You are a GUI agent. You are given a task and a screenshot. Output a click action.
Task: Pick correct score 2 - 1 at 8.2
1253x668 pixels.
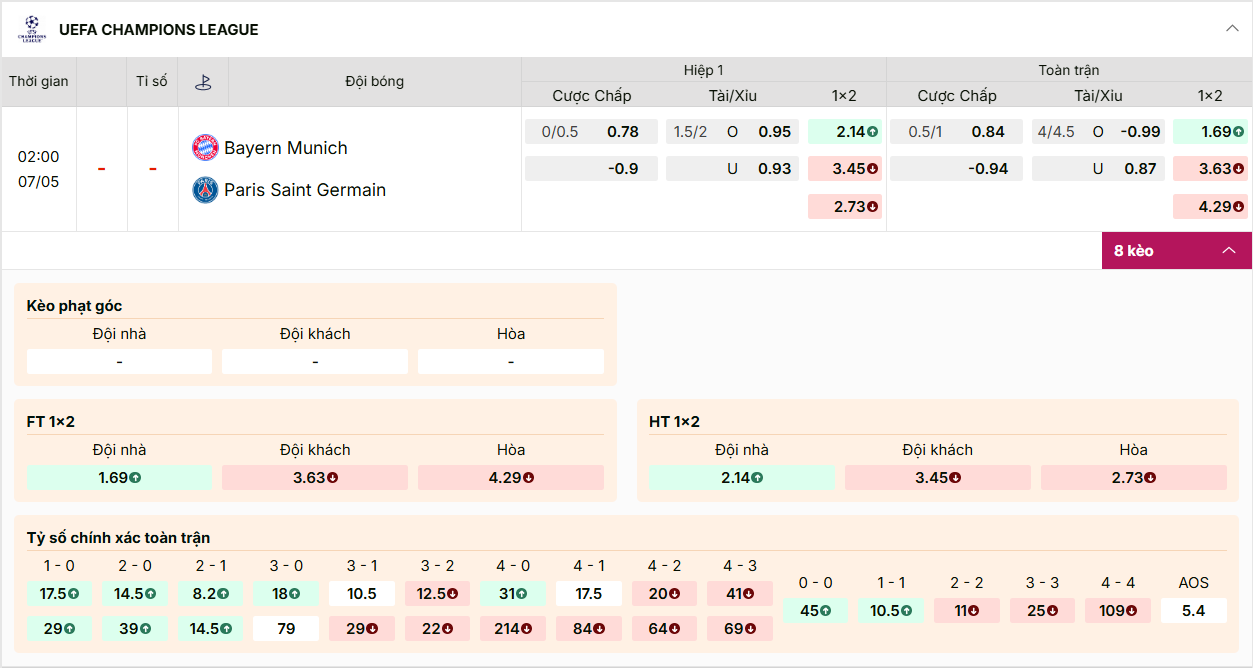pos(211,594)
